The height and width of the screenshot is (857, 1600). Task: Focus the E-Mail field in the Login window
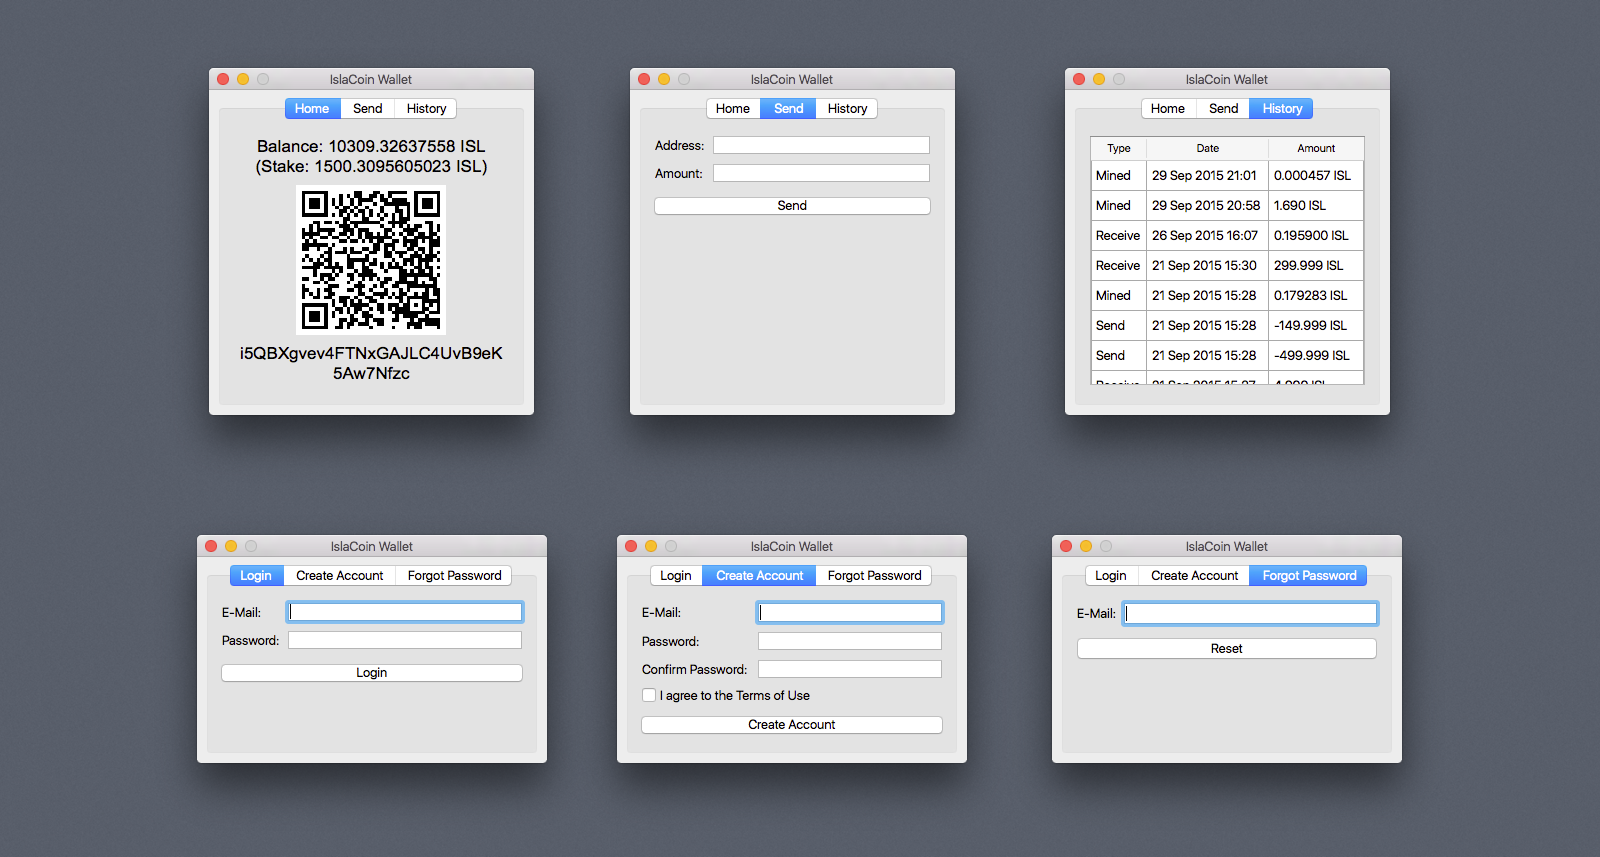point(405,612)
